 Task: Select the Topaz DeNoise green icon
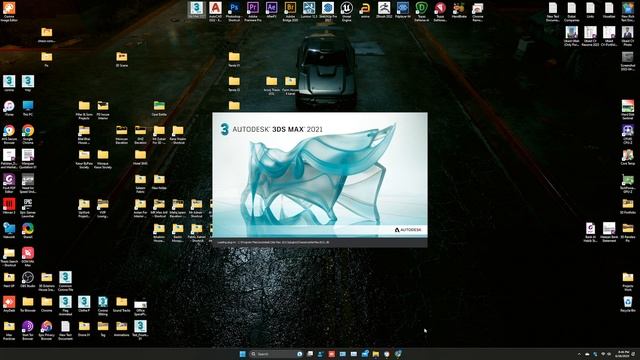click(422, 11)
